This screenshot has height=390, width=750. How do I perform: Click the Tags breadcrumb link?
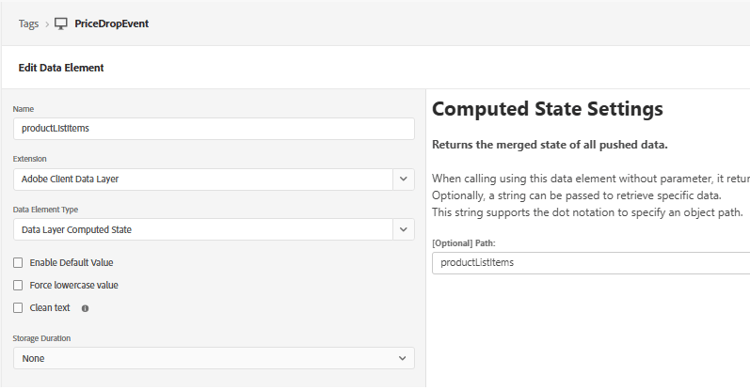click(x=28, y=23)
